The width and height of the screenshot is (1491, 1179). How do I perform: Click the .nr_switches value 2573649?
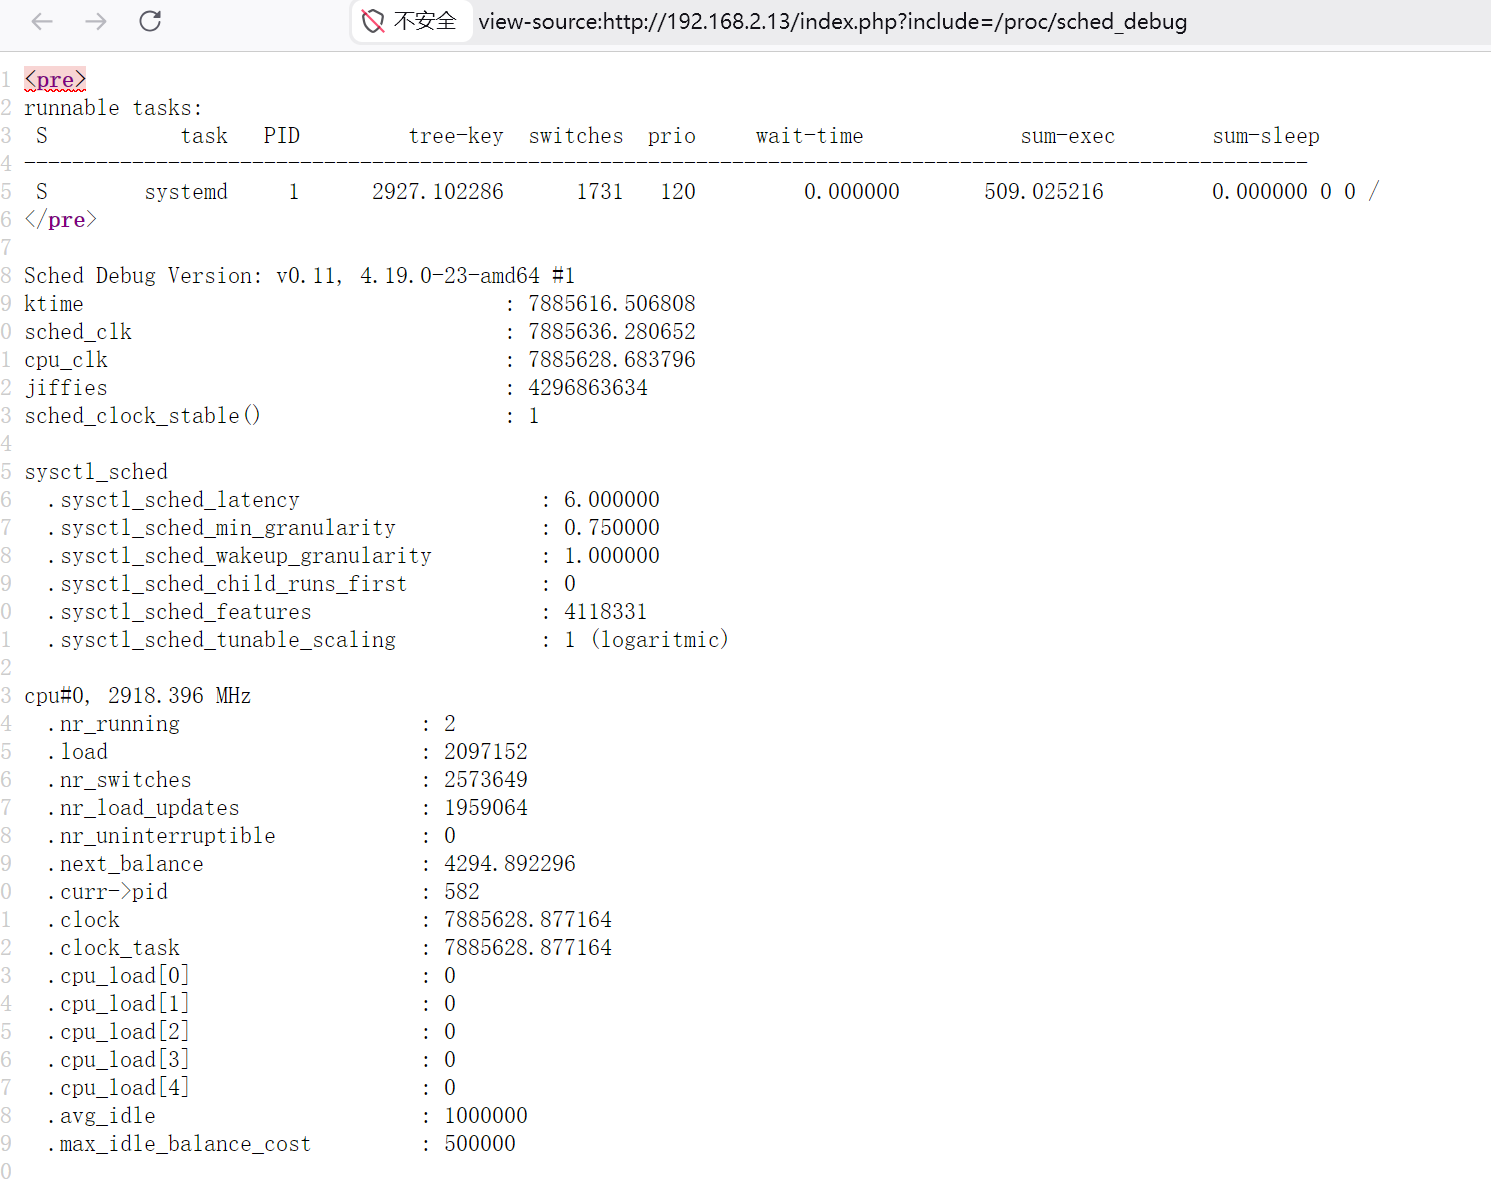(x=486, y=780)
